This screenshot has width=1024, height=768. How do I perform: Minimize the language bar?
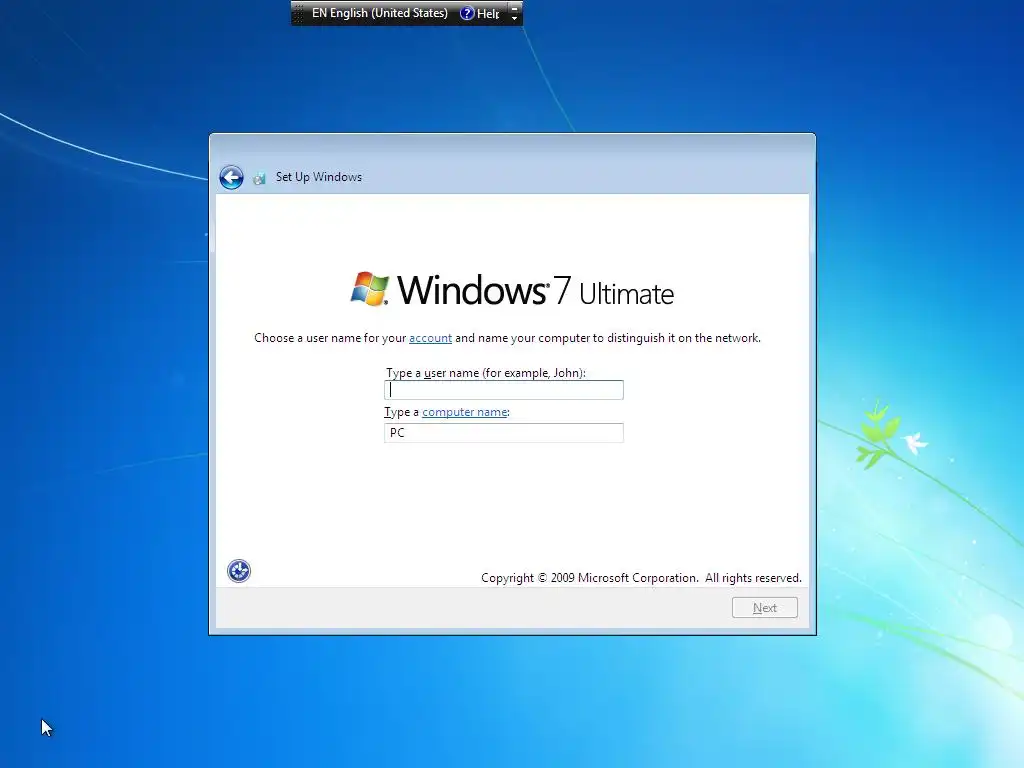point(515,8)
